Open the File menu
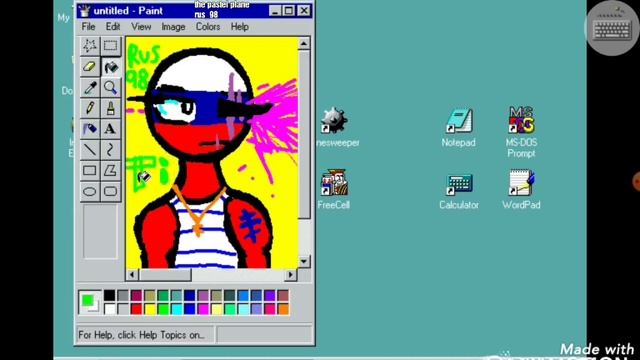This screenshot has width=640, height=360. pyautogui.click(x=88, y=27)
